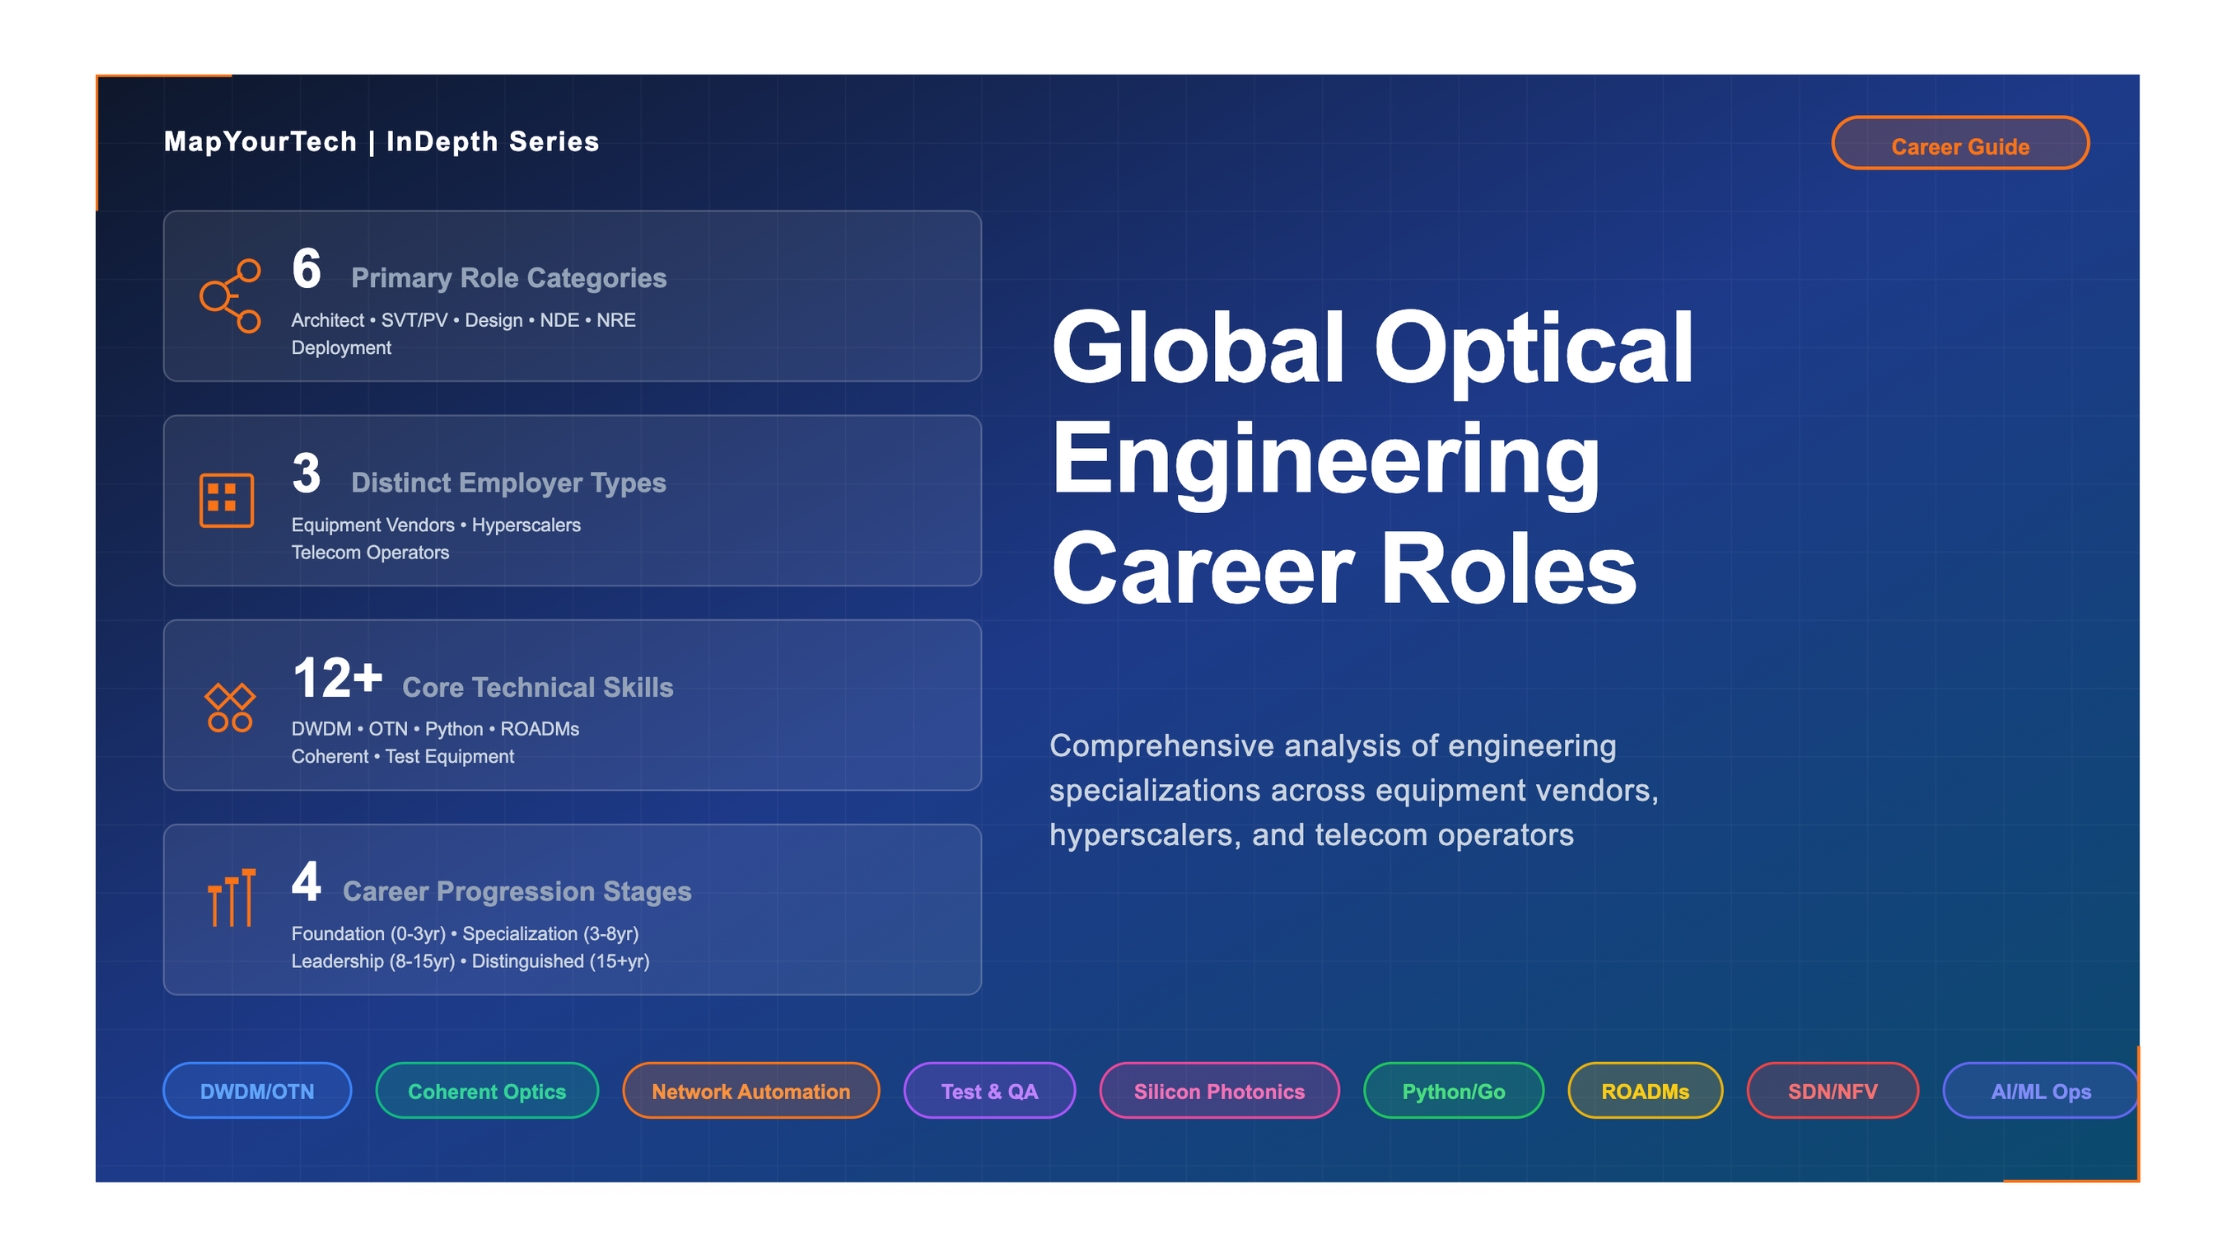Click the grid building icon for Employer Types
Screen dimensions: 2240x1260
click(x=227, y=500)
